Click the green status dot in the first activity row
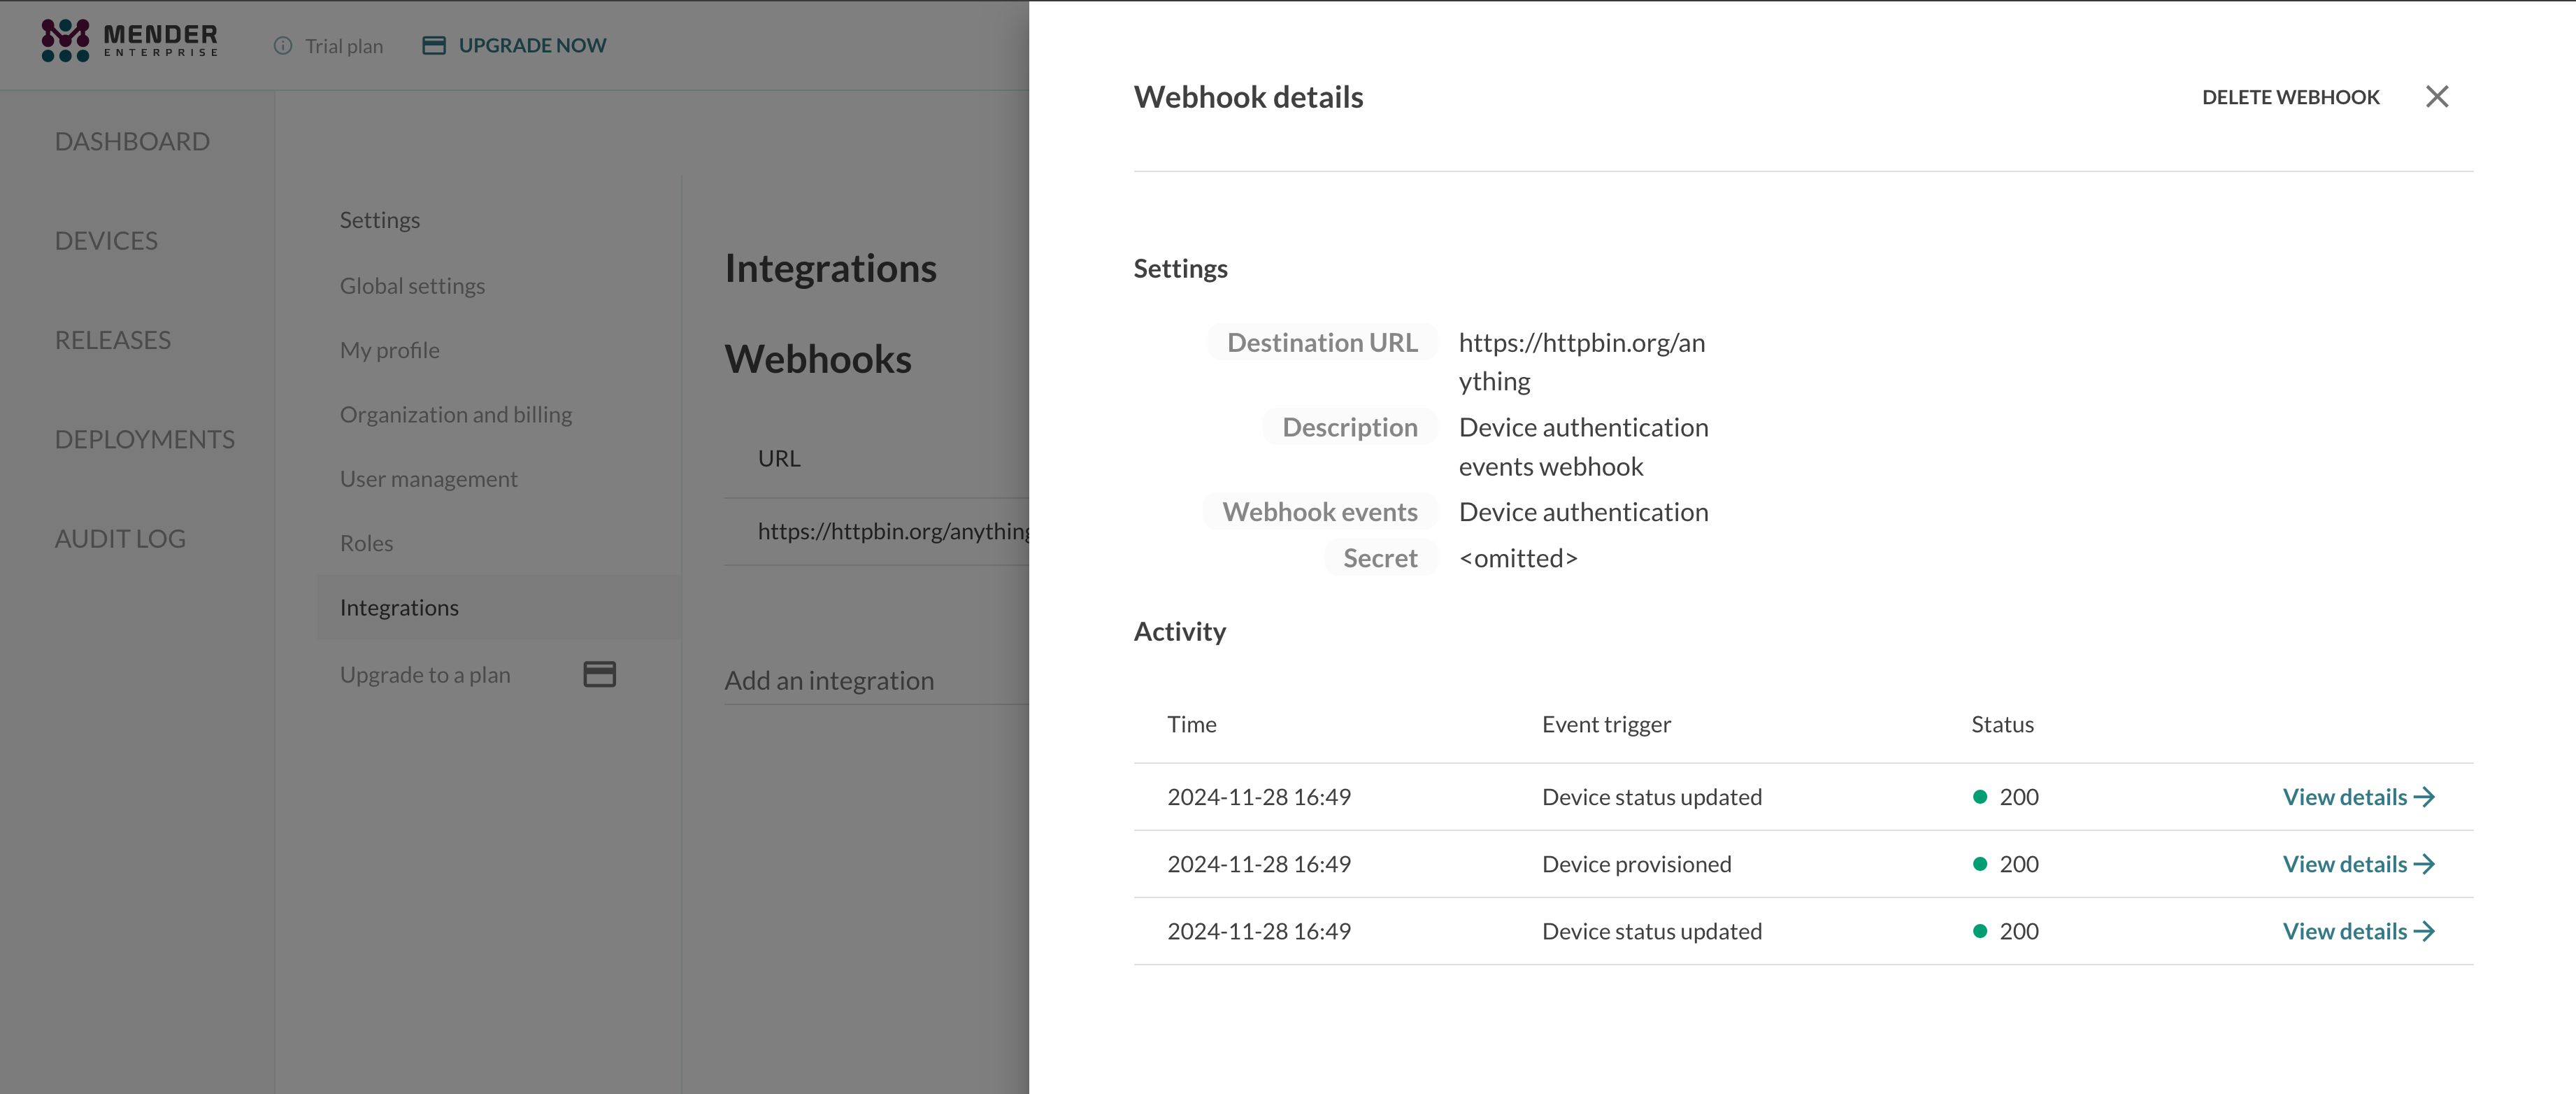Viewport: 2576px width, 1094px height. point(1979,797)
